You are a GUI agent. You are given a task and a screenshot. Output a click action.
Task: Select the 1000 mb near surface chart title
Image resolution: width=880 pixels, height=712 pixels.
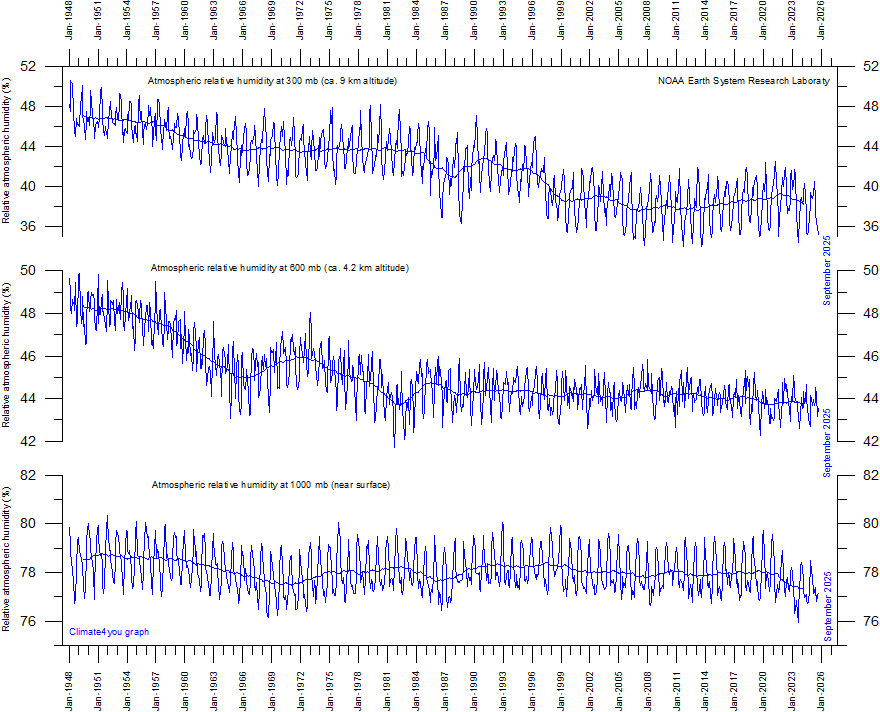click(x=270, y=485)
